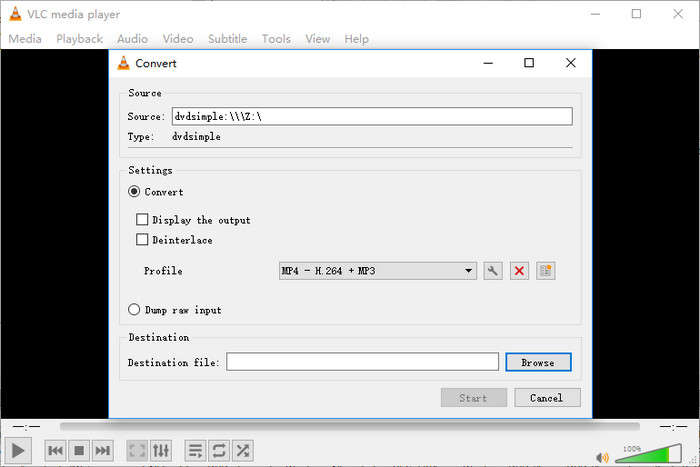
Task: Adjust the volume slider at 100%
Action: pos(649,454)
